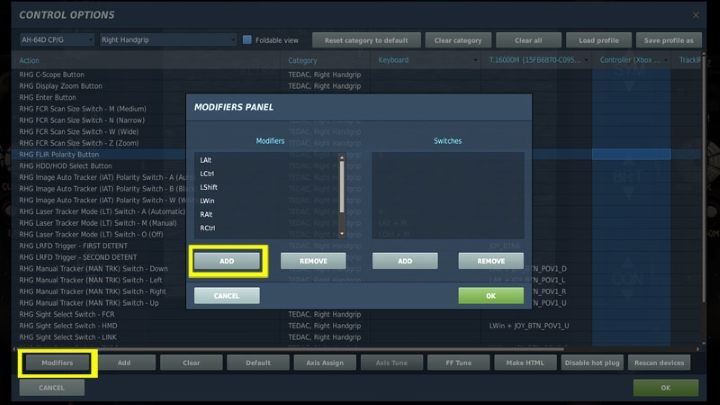Click the Clear all button

[x=528, y=40]
